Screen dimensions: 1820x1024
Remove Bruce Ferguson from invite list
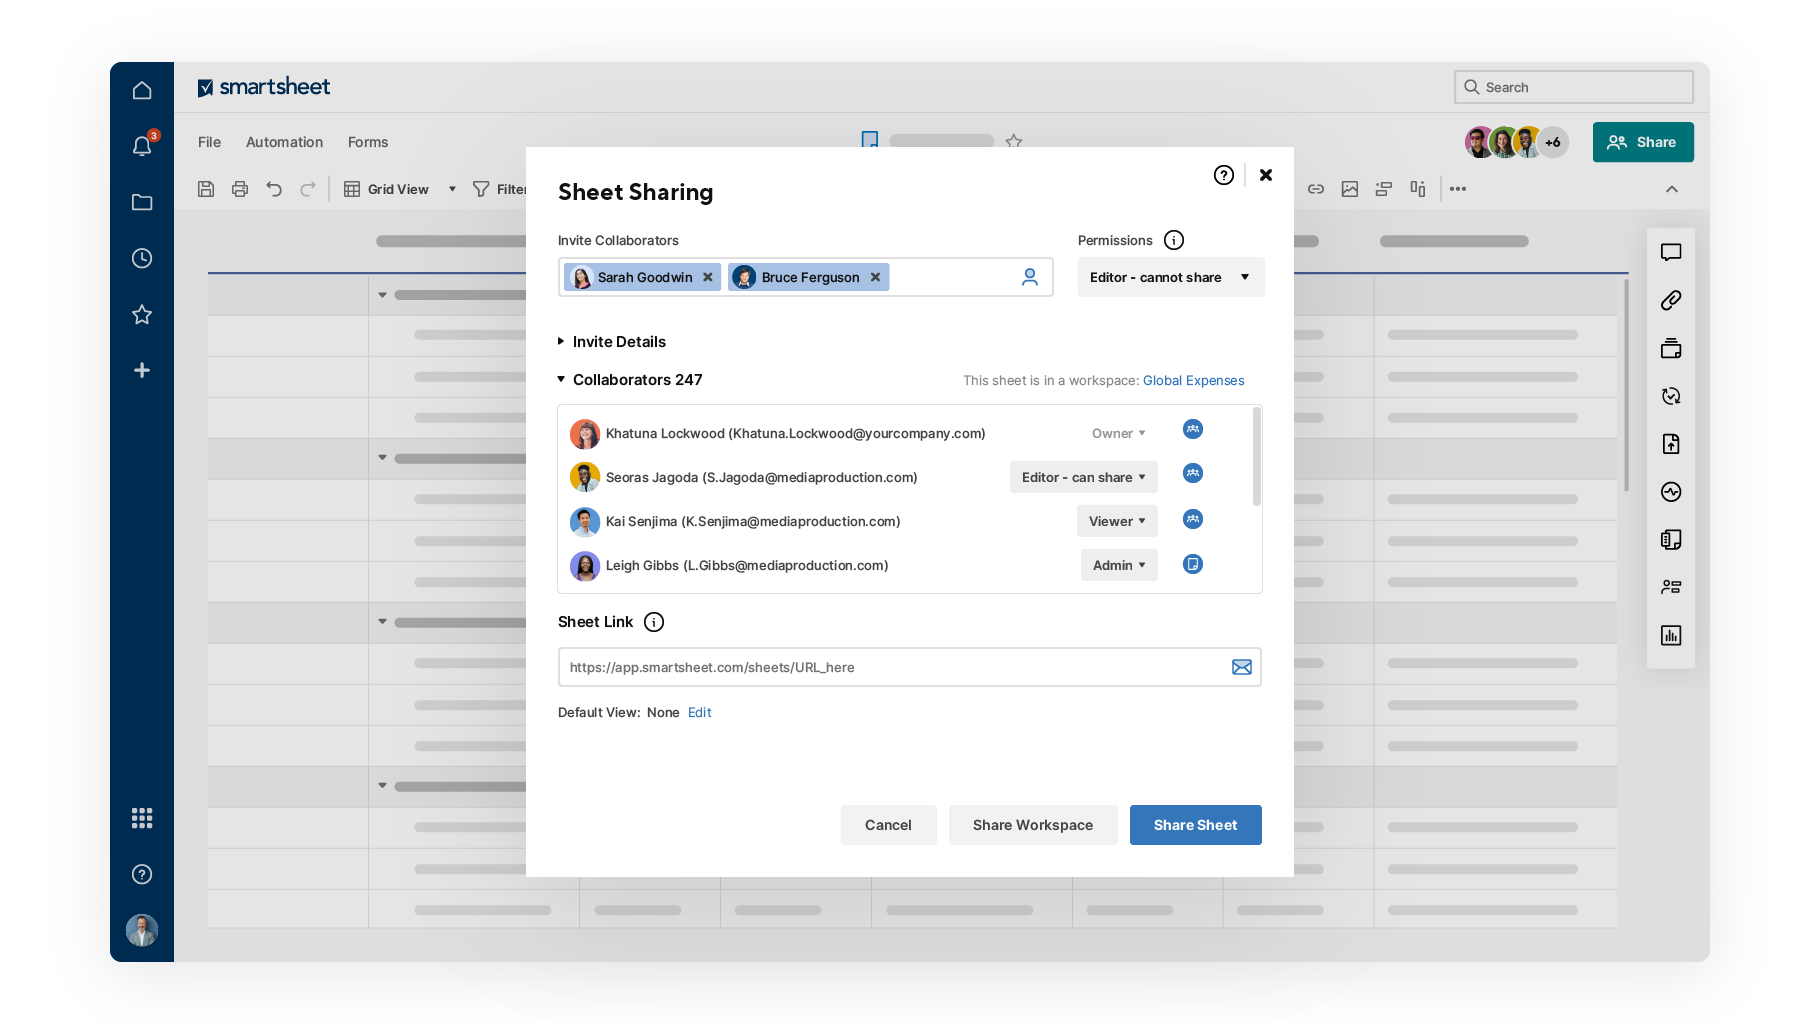(875, 277)
